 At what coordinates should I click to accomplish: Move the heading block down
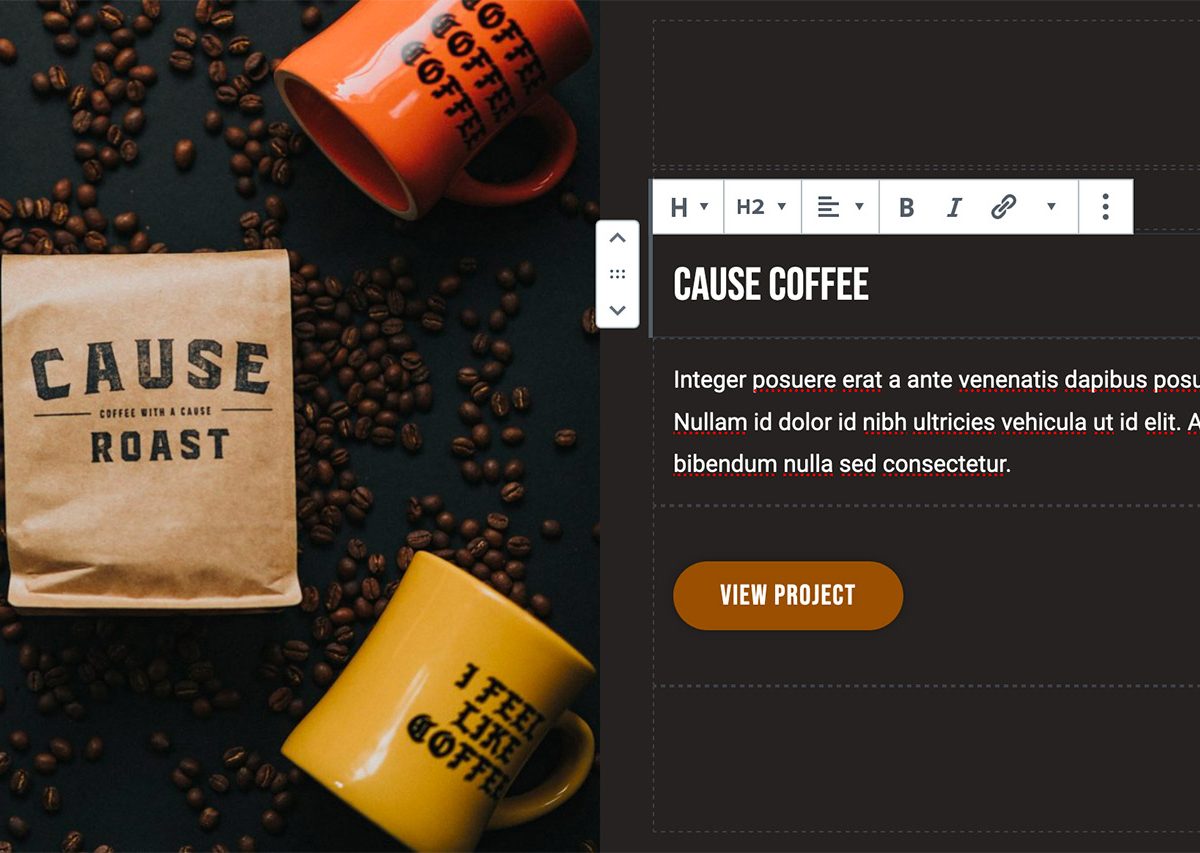[x=618, y=310]
